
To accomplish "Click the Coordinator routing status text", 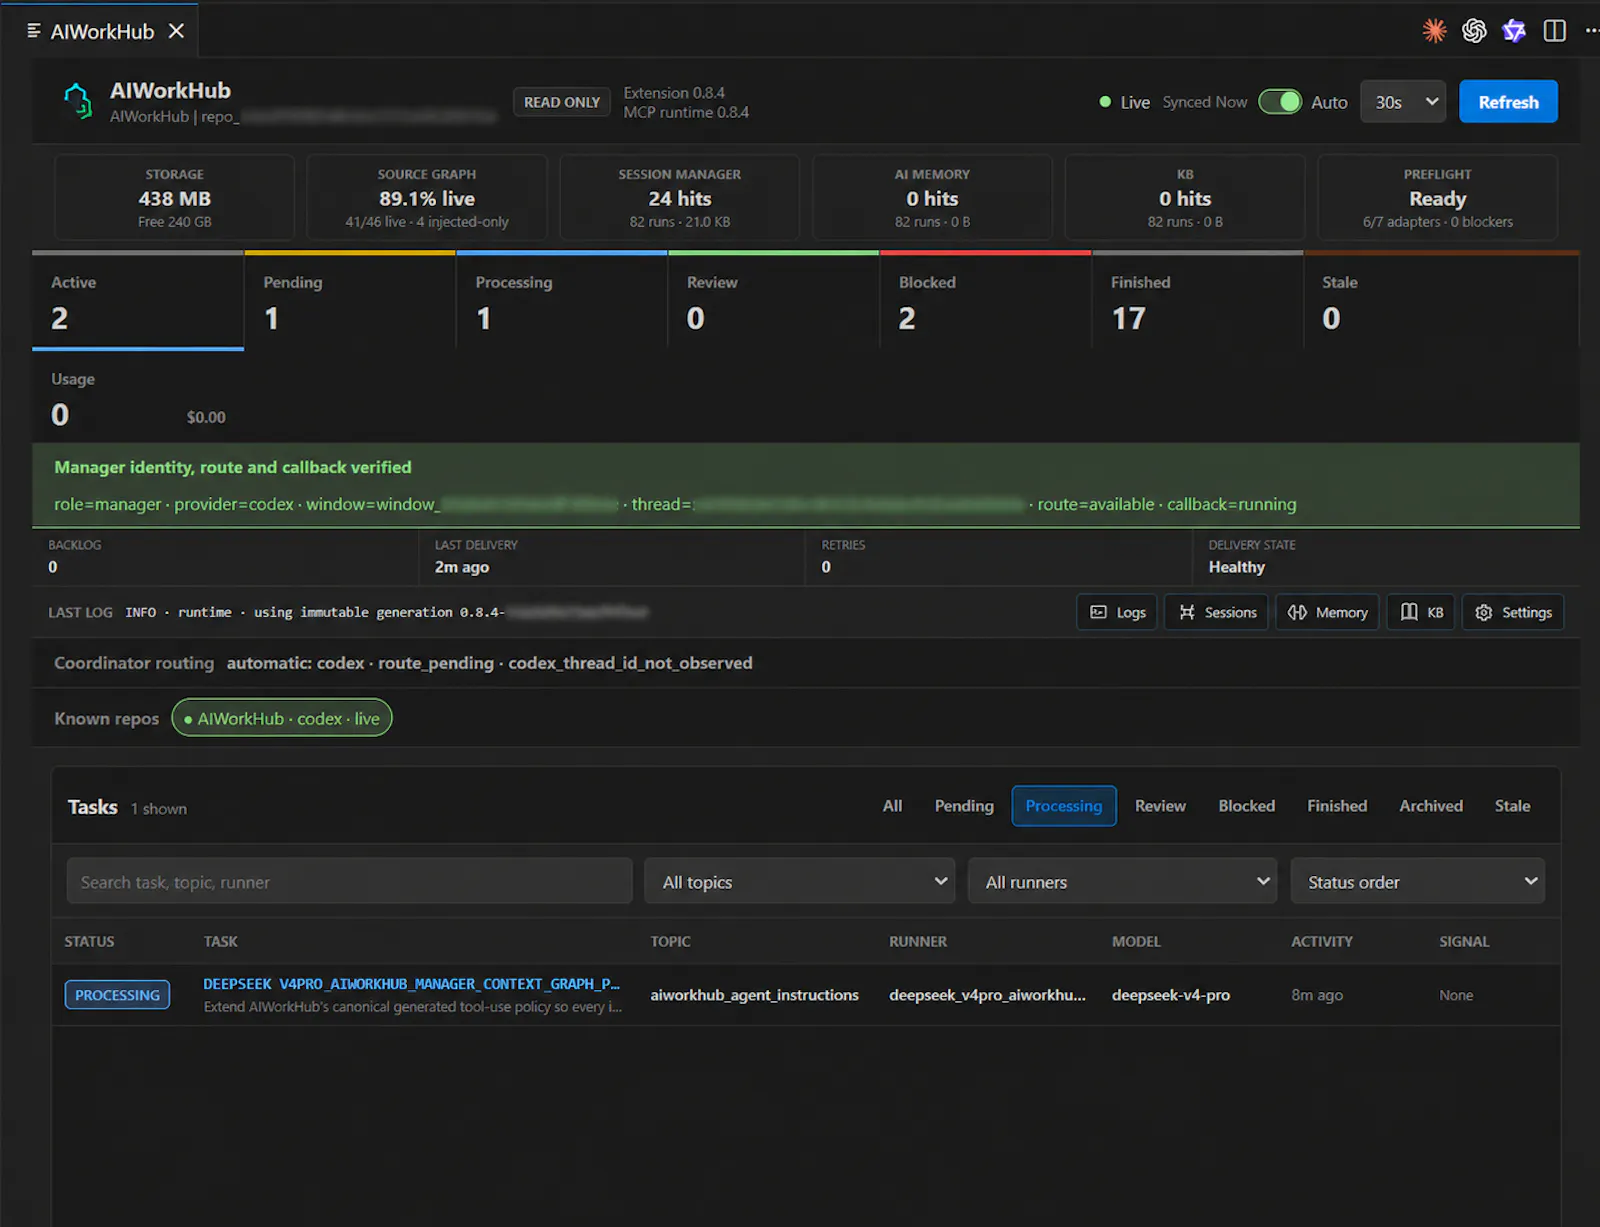I will point(489,663).
